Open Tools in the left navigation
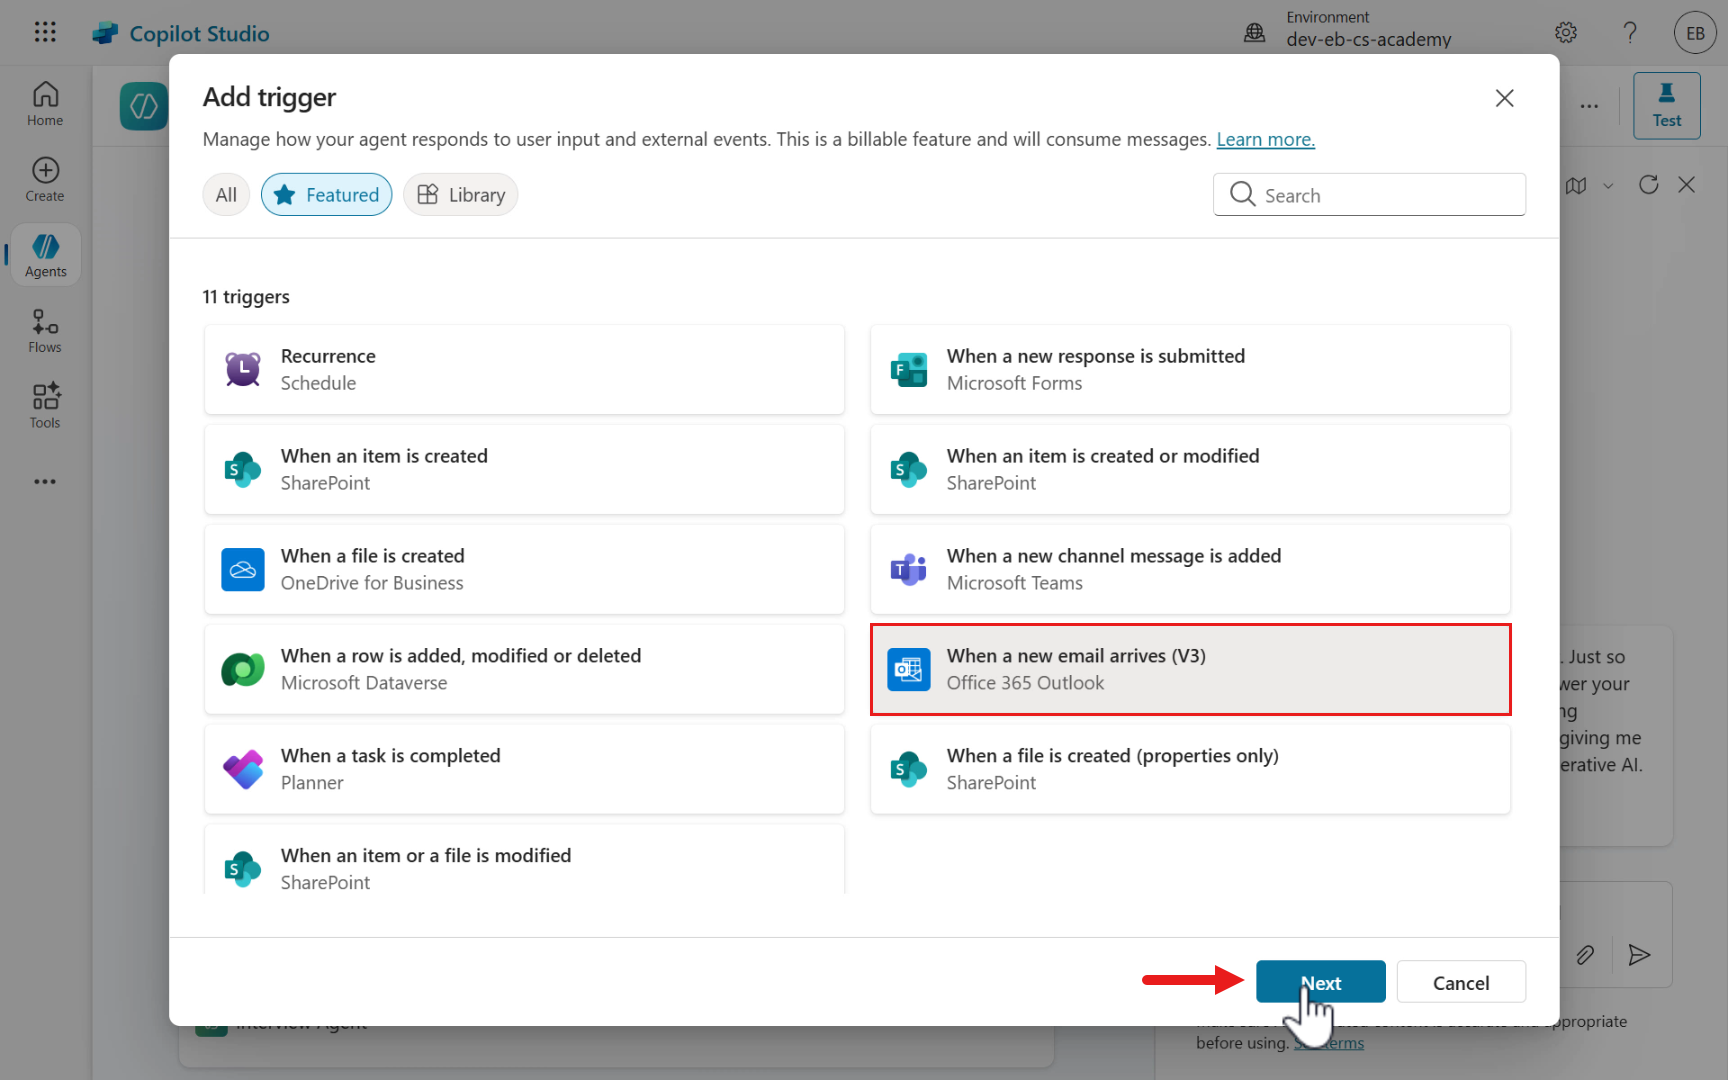 [45, 406]
